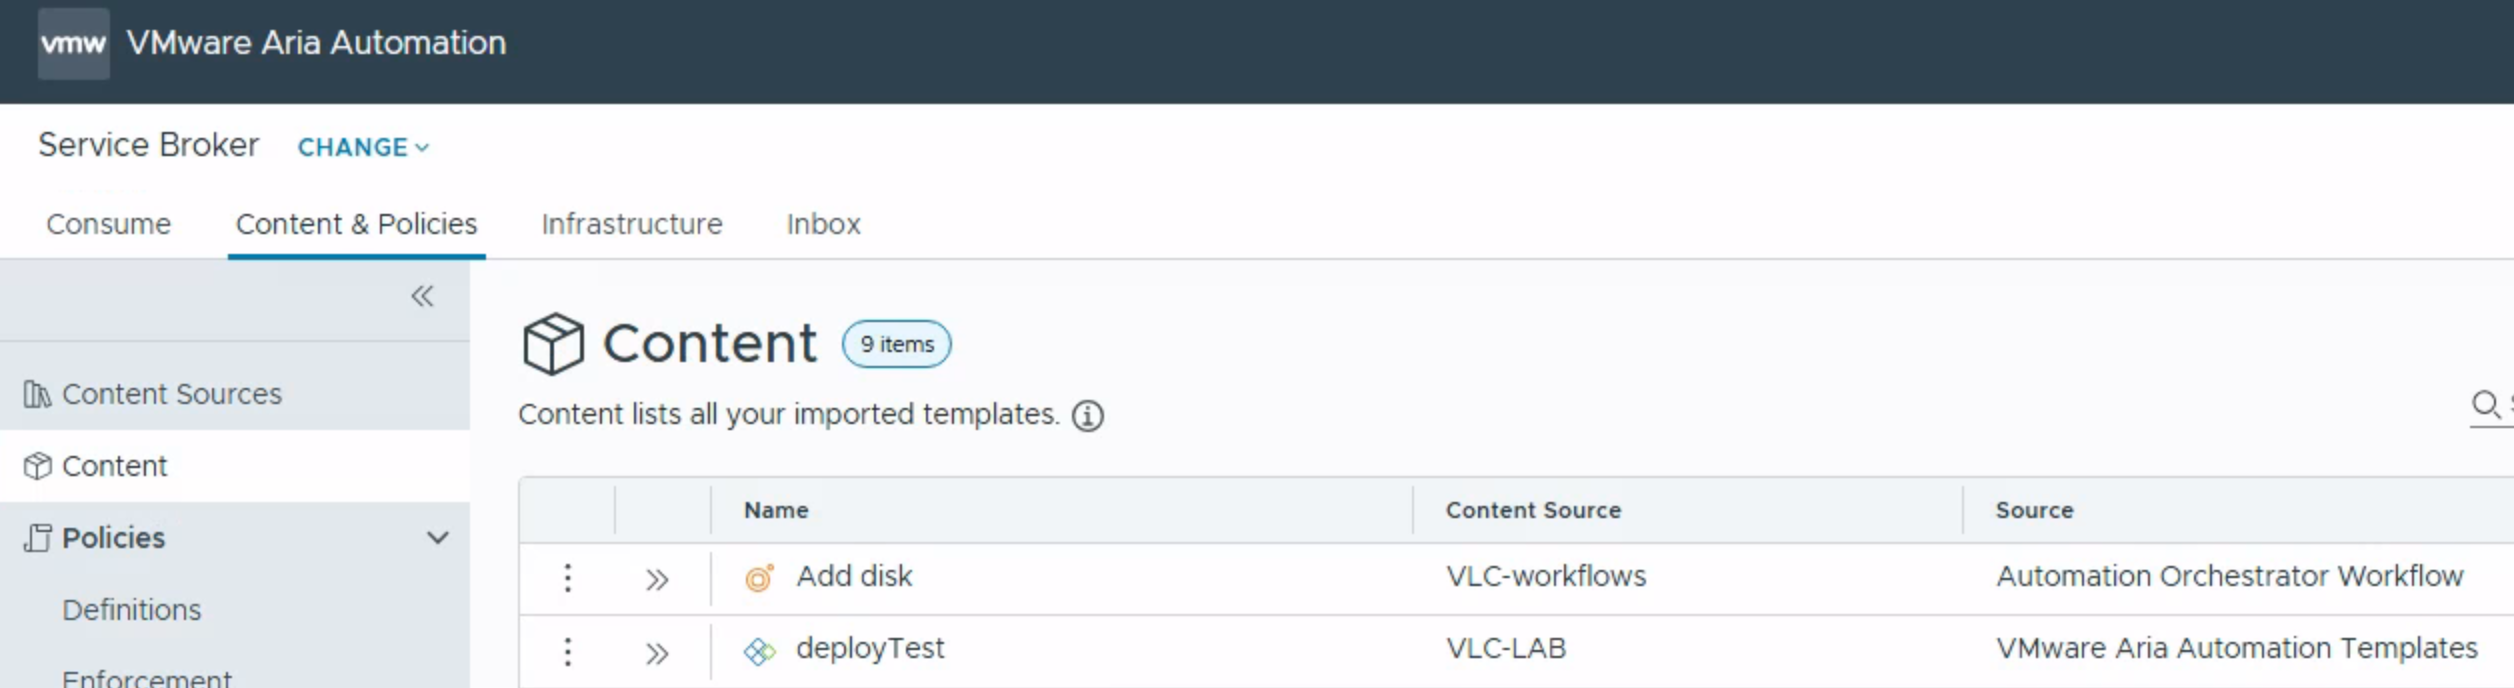Image resolution: width=2514 pixels, height=688 pixels.
Task: Open the three-dot menu for Add disk
Action: click(x=568, y=578)
